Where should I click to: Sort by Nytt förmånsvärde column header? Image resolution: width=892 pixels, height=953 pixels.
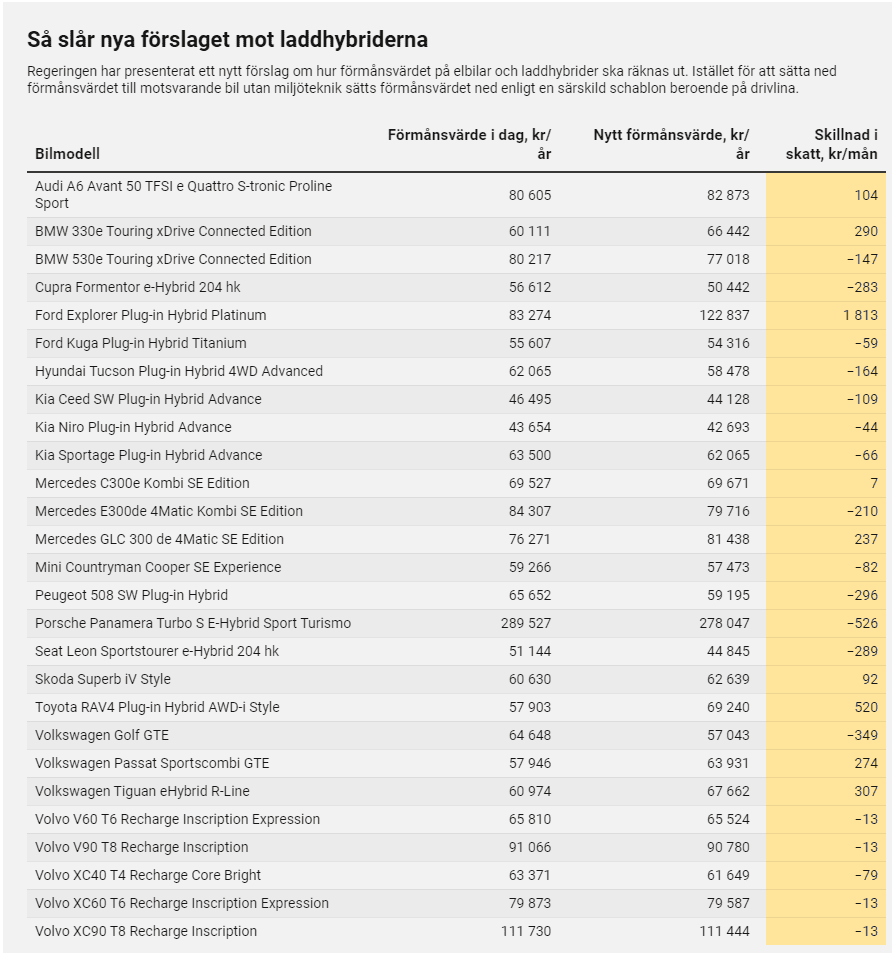[x=671, y=144]
